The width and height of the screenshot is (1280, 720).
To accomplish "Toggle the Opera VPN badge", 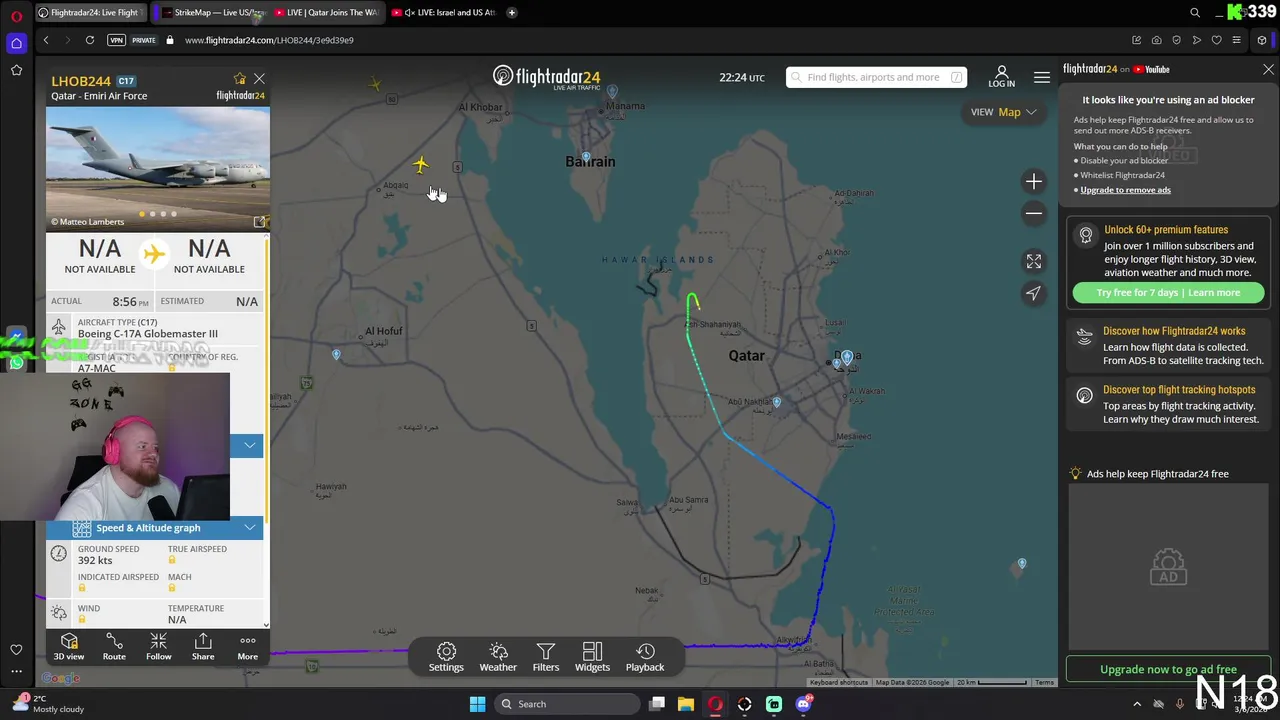I will 117,40.
